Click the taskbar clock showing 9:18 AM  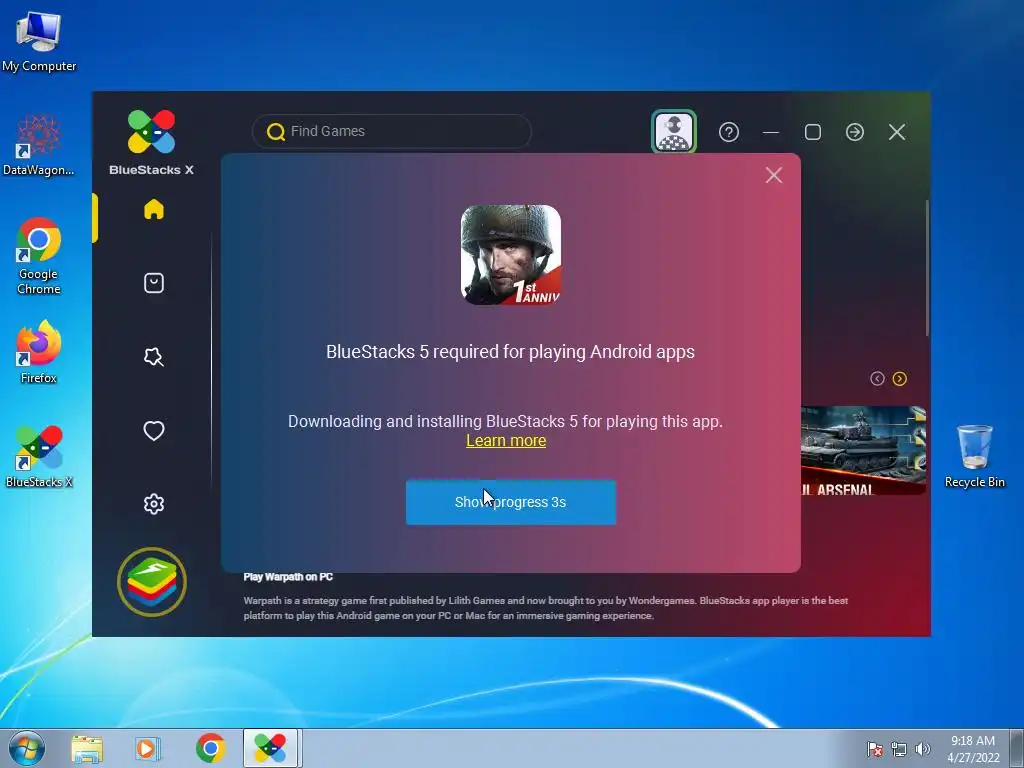[973, 749]
